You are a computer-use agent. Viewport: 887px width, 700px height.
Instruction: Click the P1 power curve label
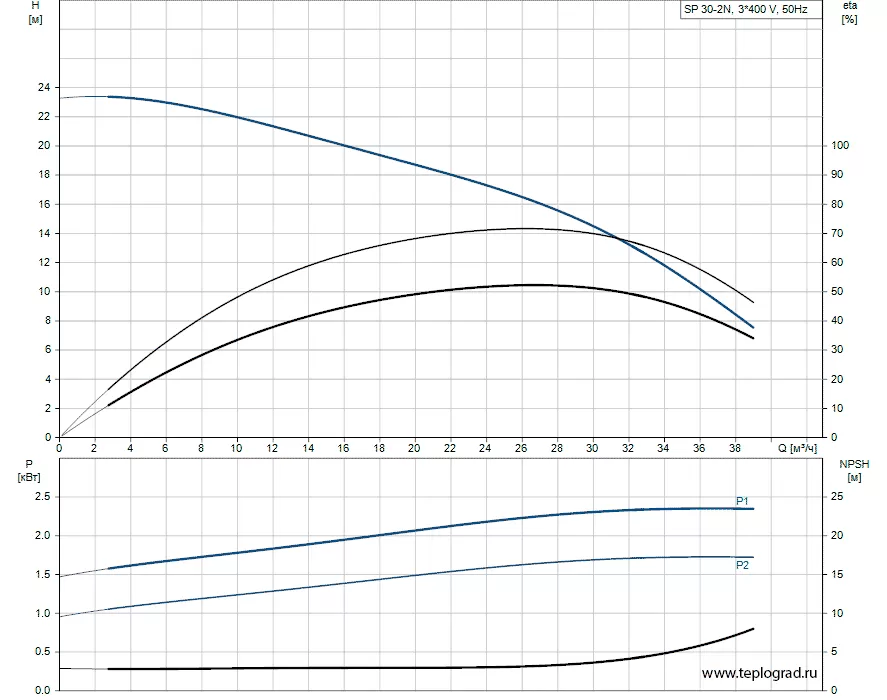click(x=742, y=501)
